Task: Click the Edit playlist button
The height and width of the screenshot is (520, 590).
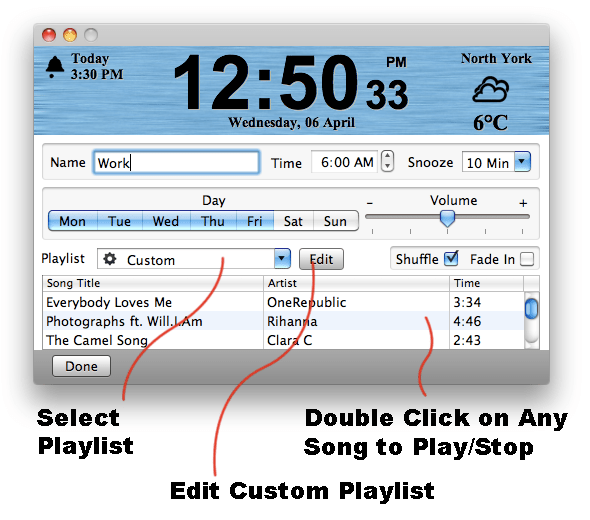Action: (x=321, y=259)
